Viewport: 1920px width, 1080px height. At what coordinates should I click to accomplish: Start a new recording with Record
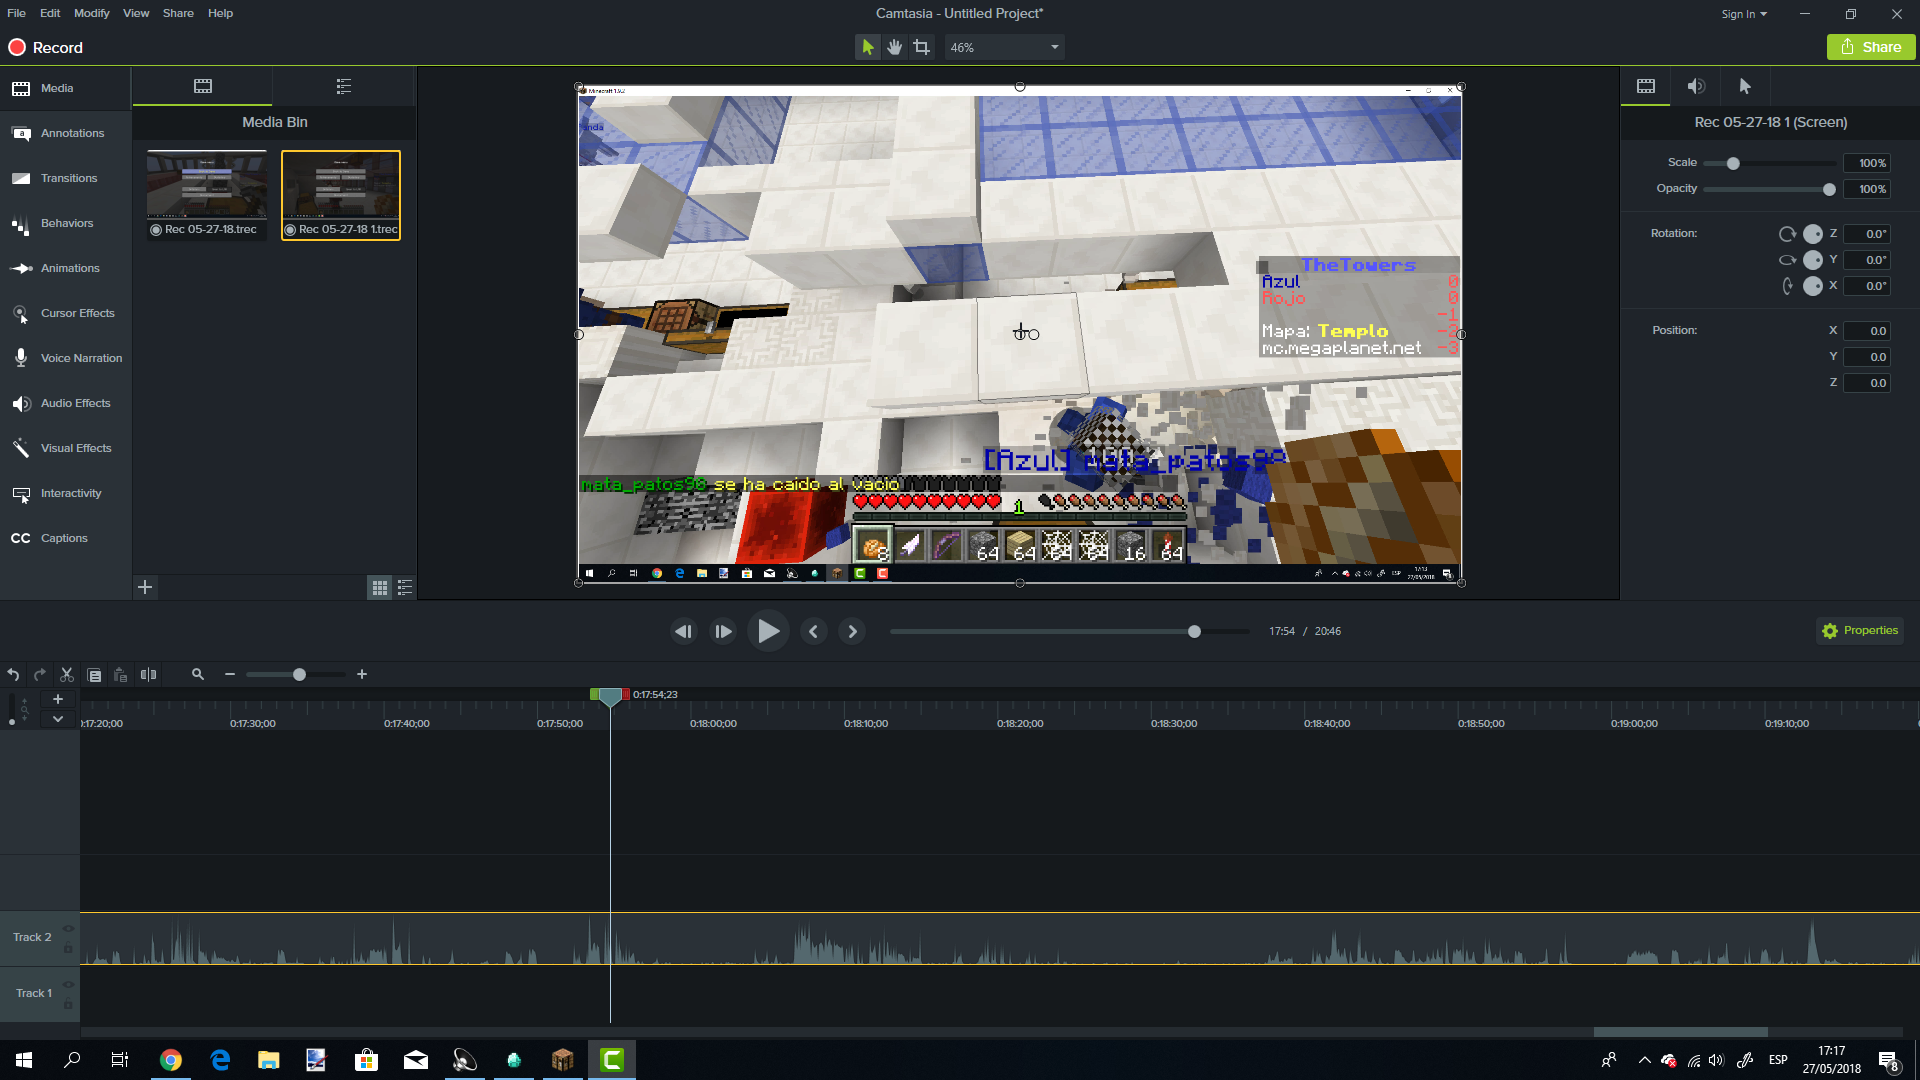pos(46,47)
